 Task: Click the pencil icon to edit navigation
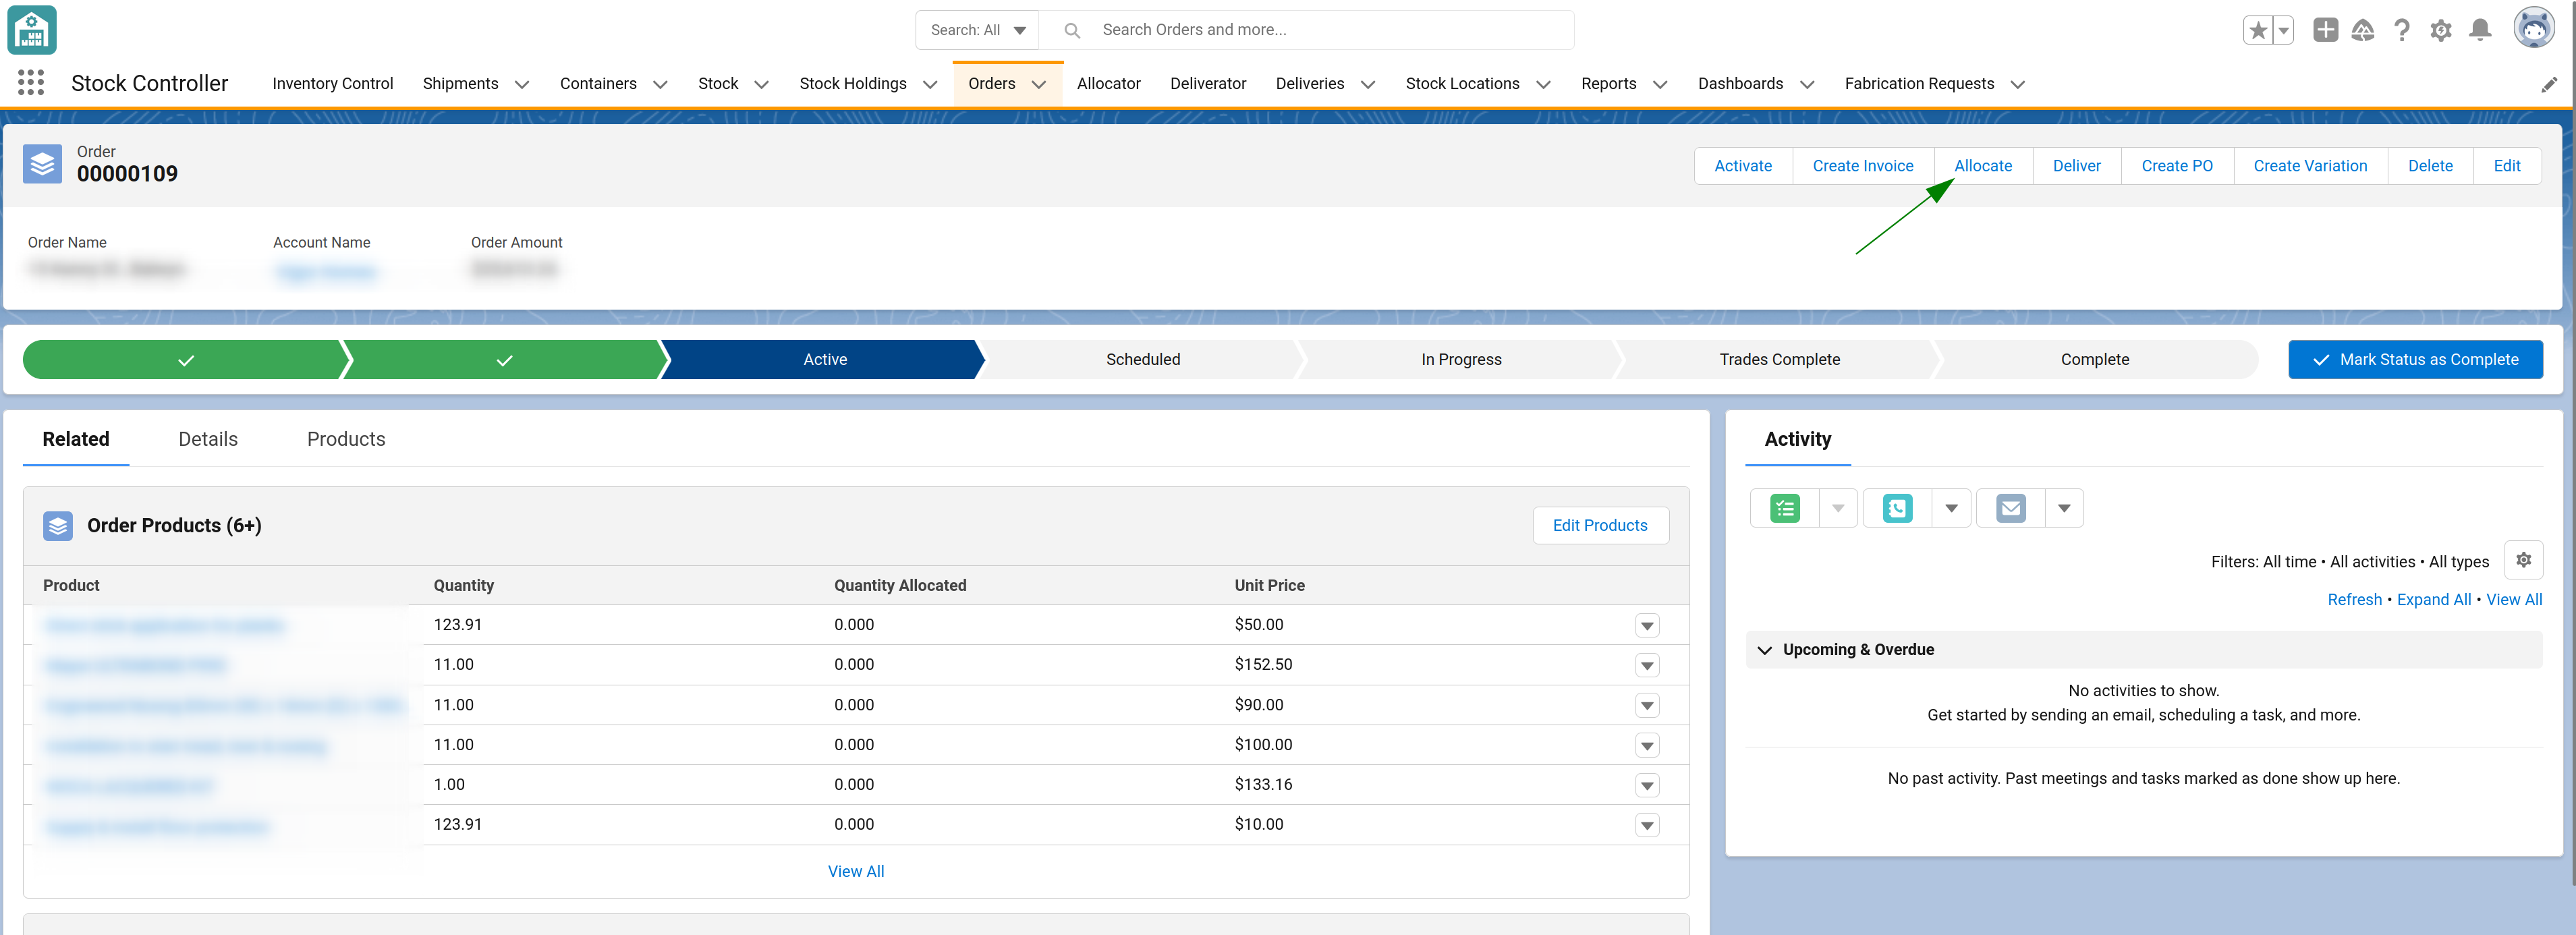2549,85
